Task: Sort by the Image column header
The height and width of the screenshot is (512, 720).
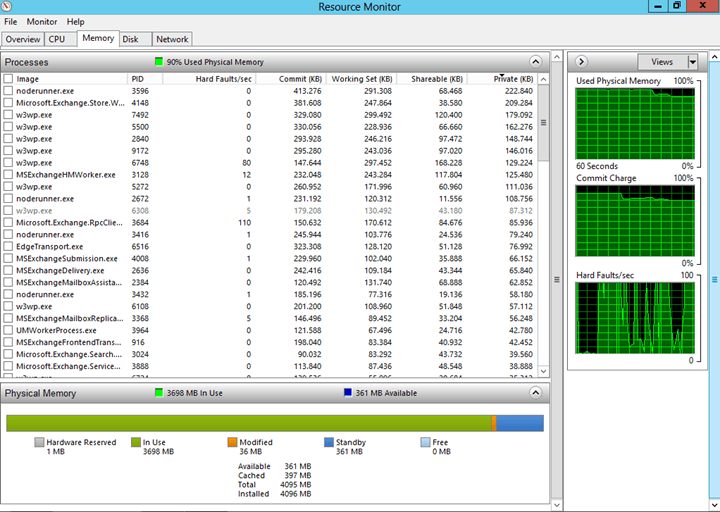Action: coord(71,79)
